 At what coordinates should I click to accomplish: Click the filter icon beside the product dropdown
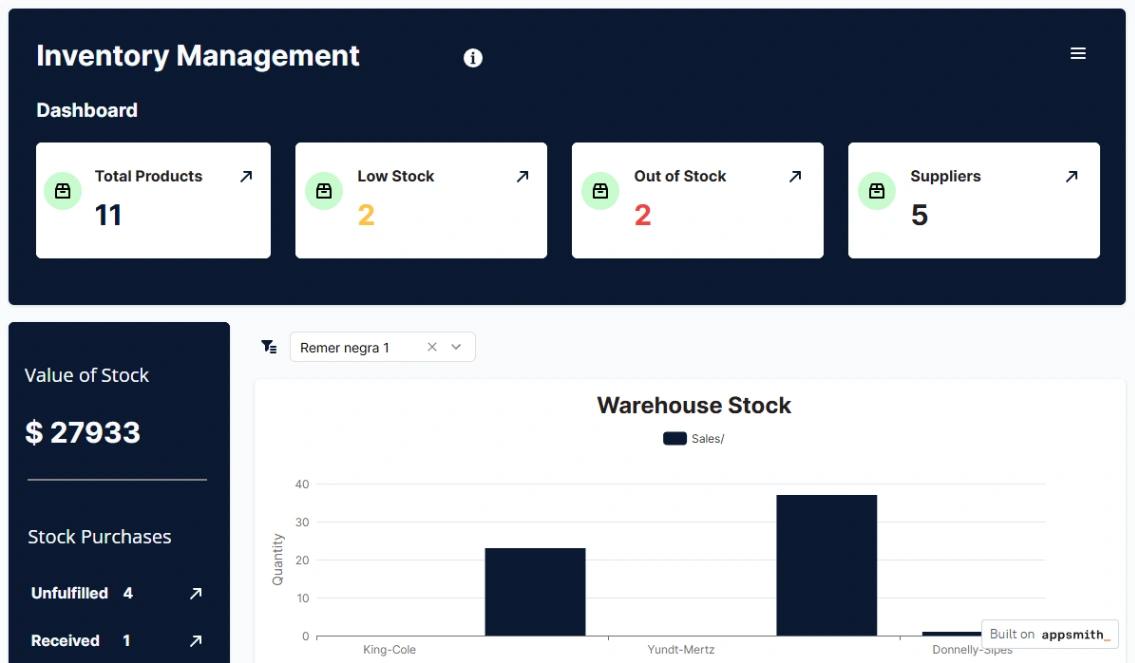click(x=269, y=347)
